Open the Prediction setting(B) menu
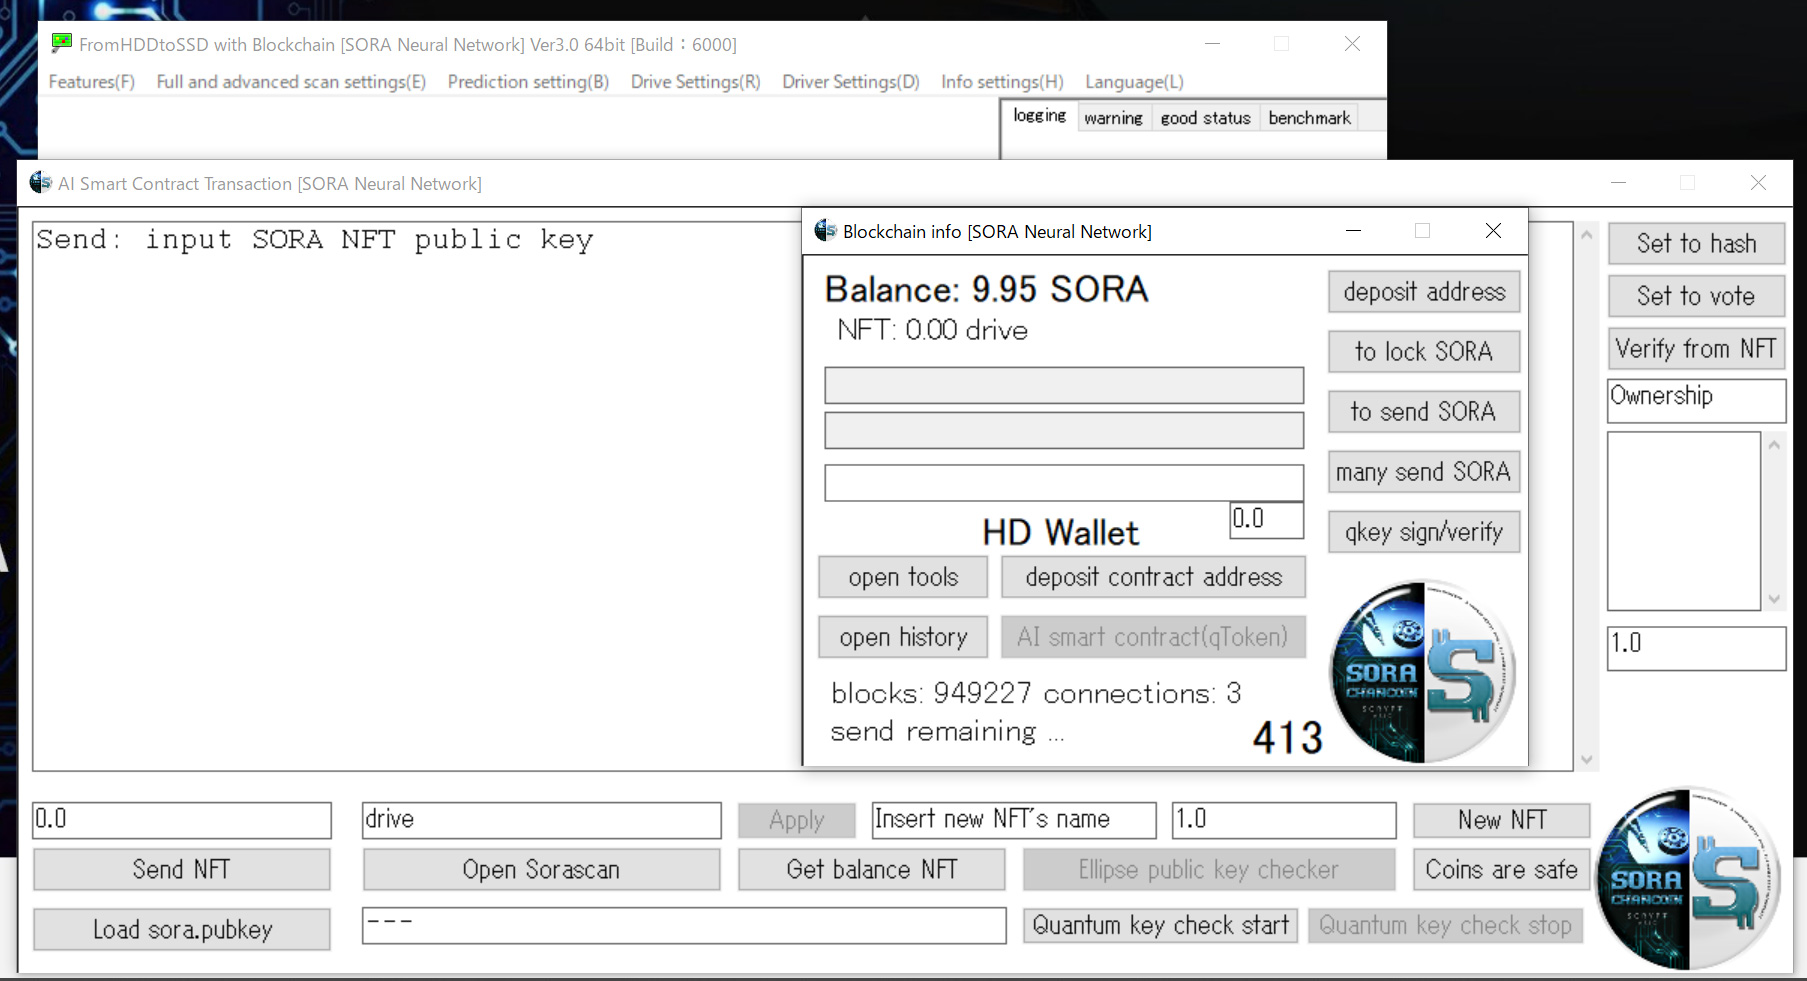The height and width of the screenshot is (981, 1807). [528, 82]
